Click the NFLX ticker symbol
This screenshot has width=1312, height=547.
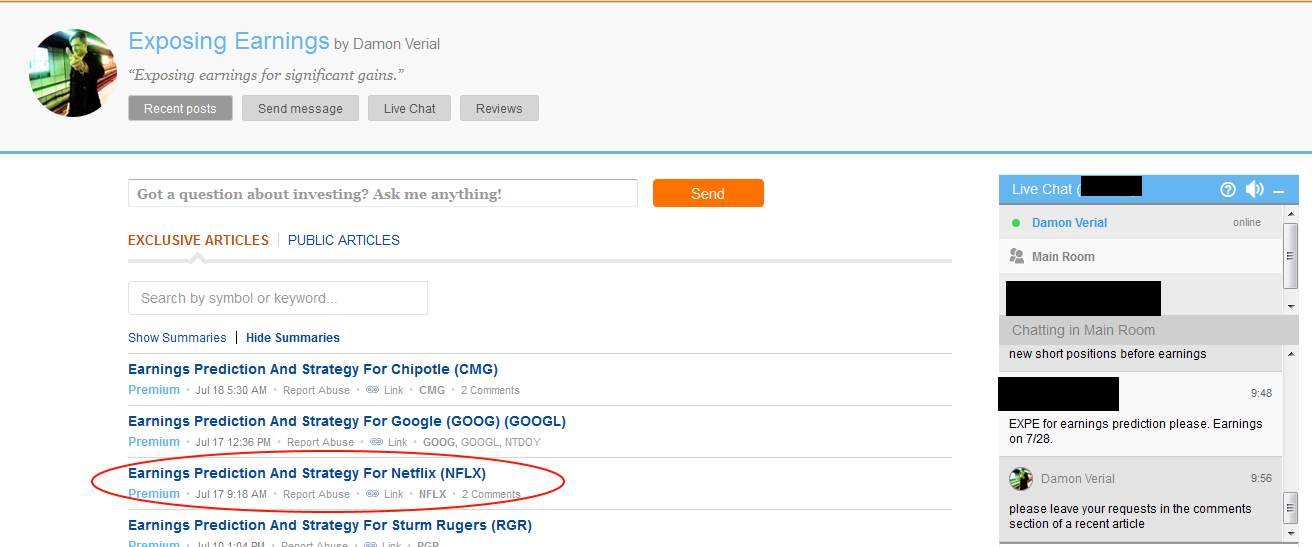432,494
